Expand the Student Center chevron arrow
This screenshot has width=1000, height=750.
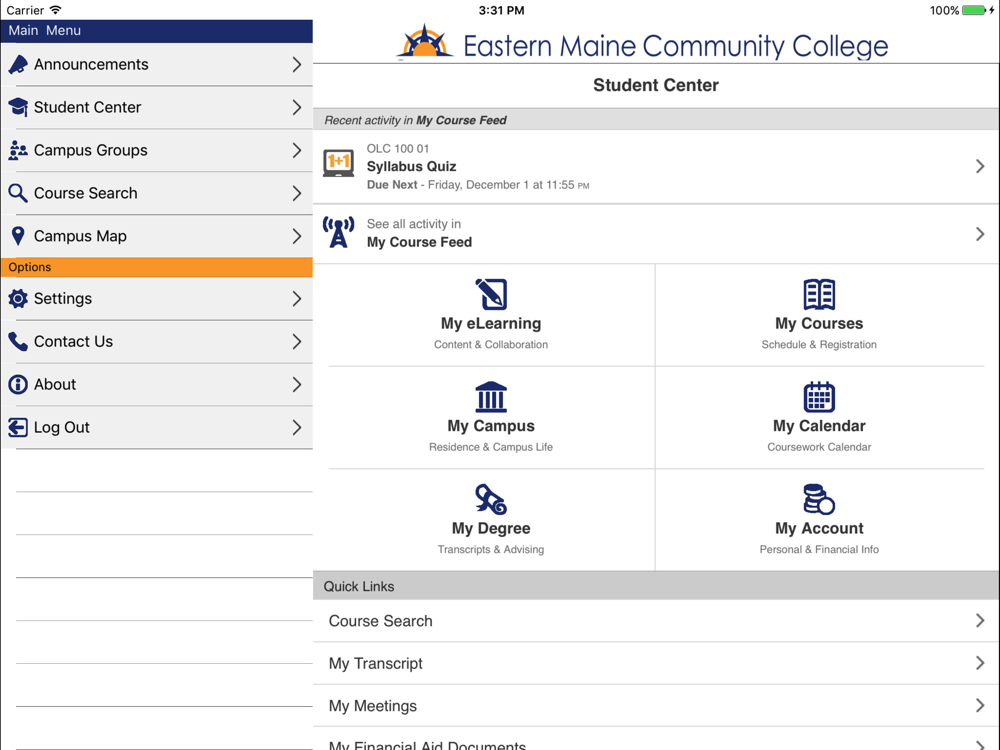297,107
